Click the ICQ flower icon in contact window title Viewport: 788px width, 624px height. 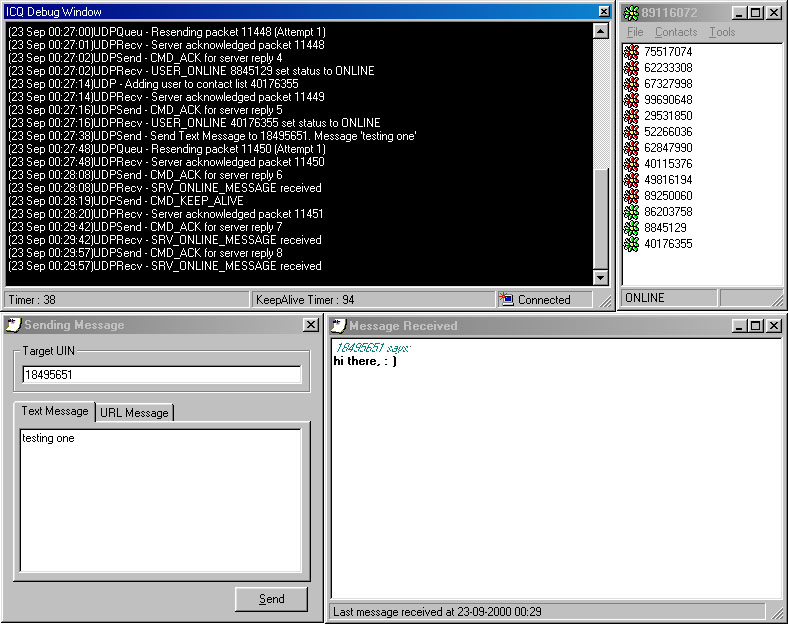(631, 13)
